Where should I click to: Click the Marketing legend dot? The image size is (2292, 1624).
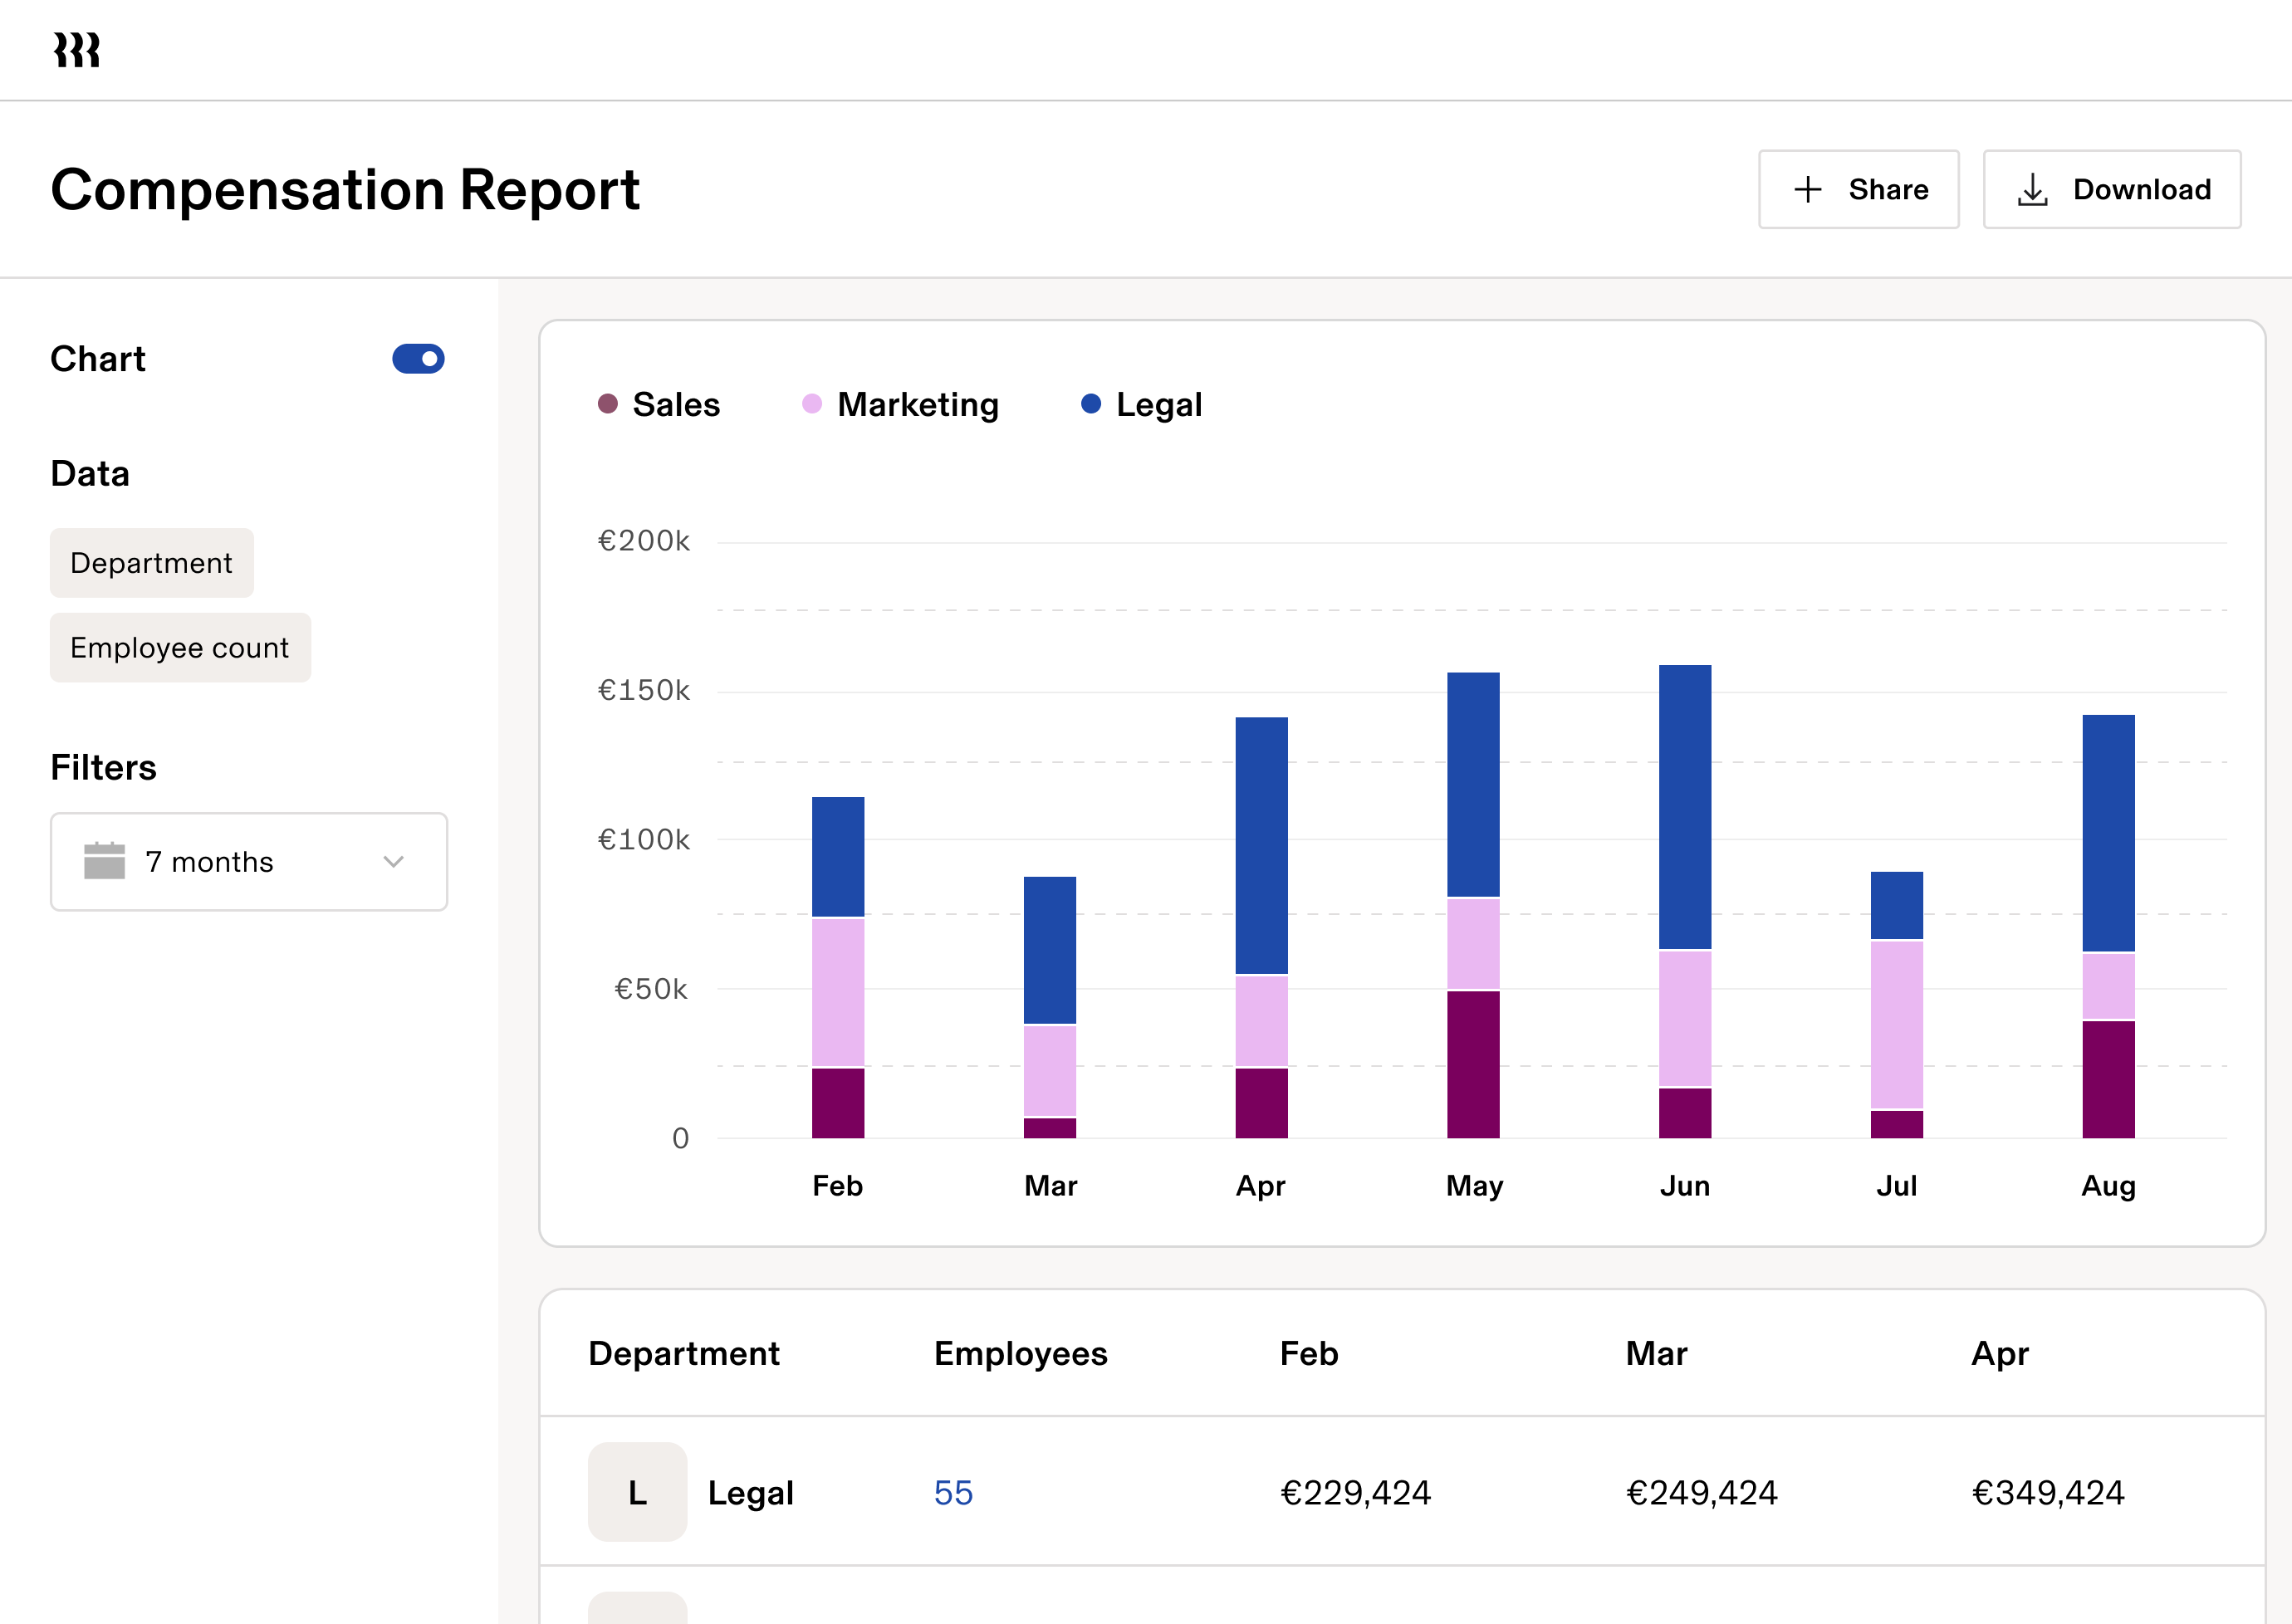pos(811,404)
